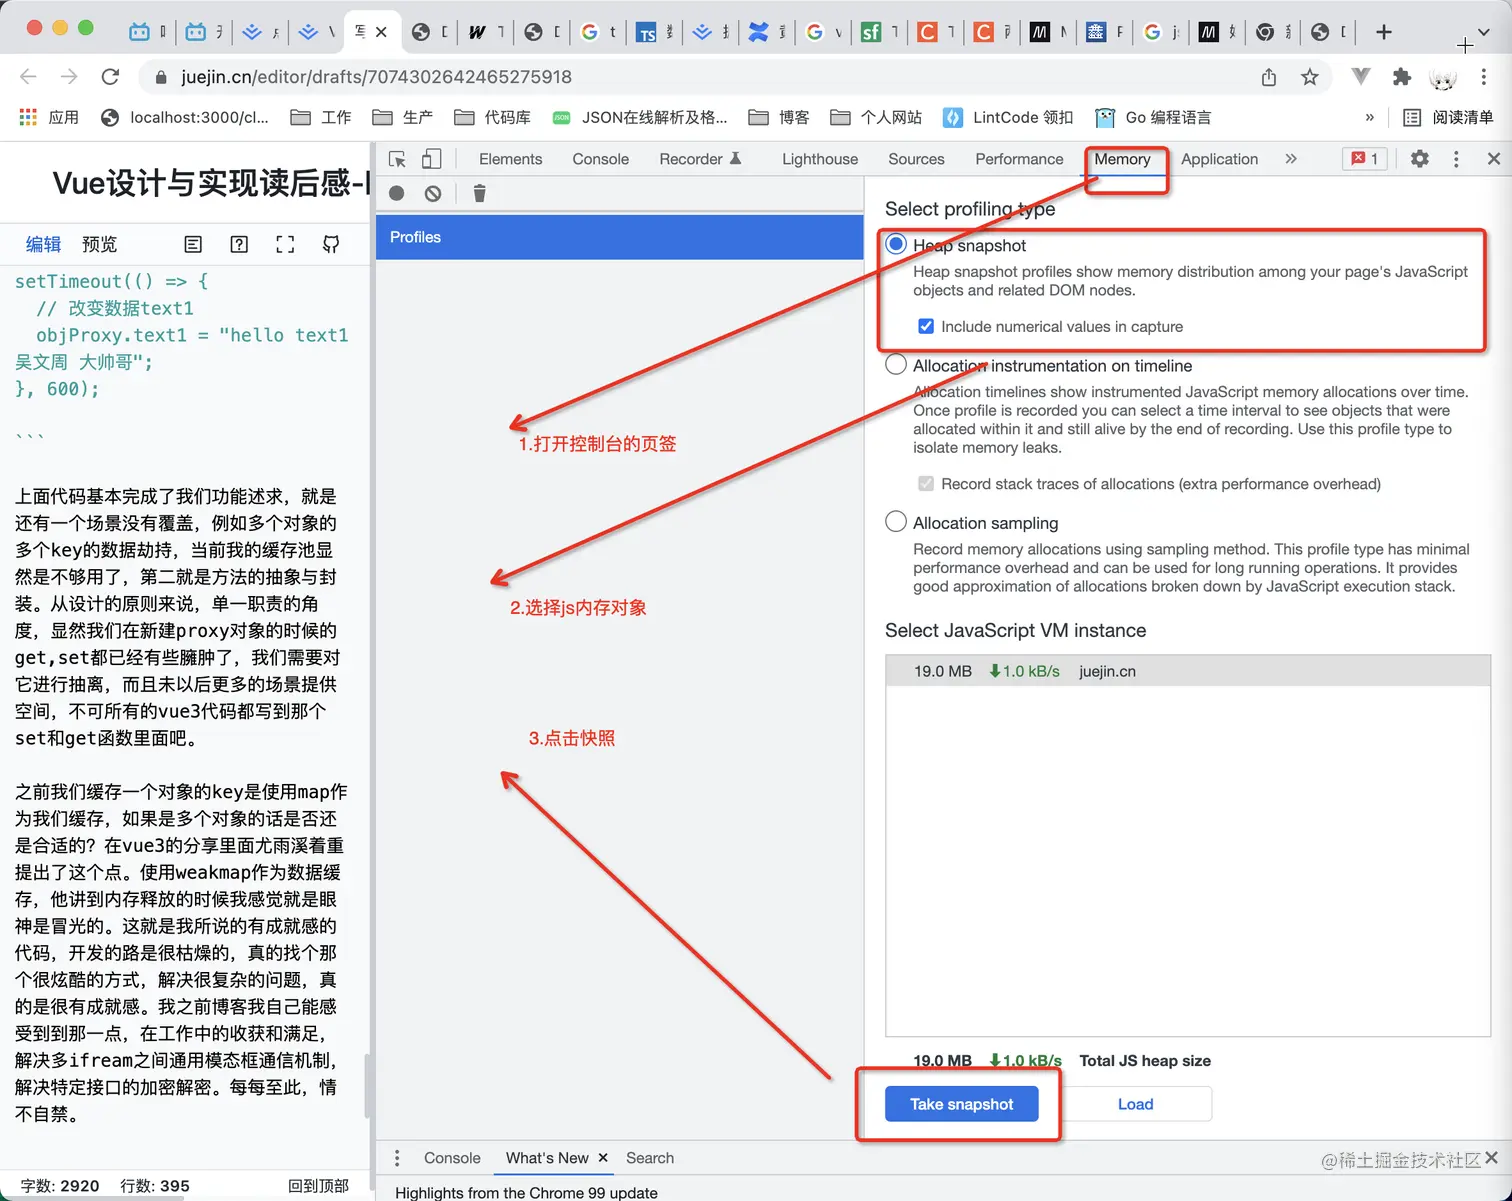Image resolution: width=1512 pixels, height=1201 pixels.
Task: Open the DevTools three-dot customize menu
Action: pos(1456,158)
